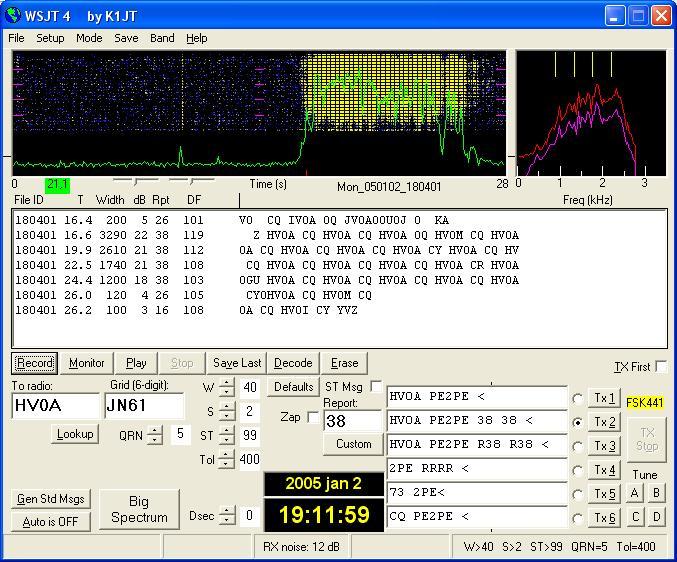Adjust the QRN spinner arrows
The height and width of the screenshot is (562, 677).
tap(155, 434)
